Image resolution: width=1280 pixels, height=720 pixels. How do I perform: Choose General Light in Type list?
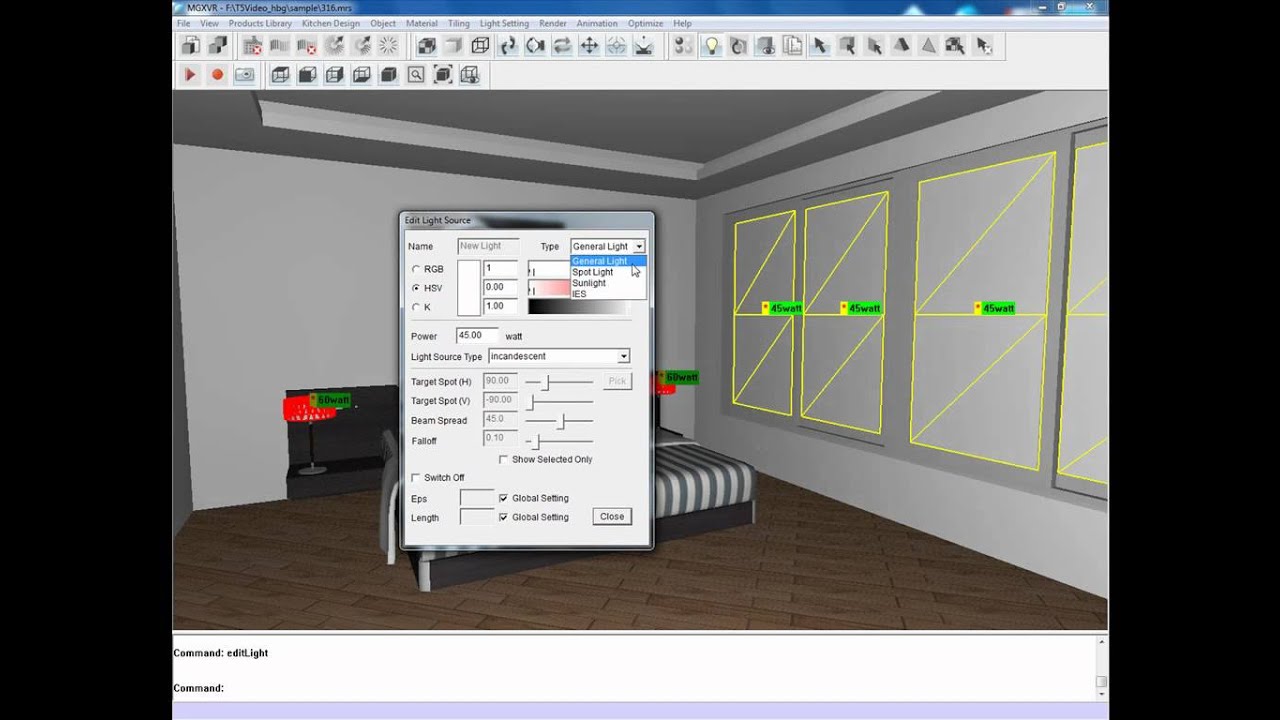click(x=608, y=261)
